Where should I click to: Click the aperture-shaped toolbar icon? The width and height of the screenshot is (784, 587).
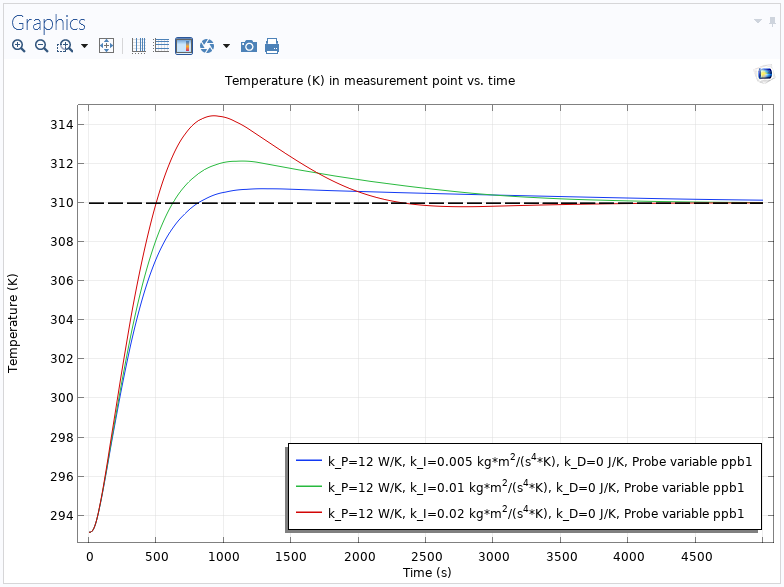pyautogui.click(x=207, y=46)
